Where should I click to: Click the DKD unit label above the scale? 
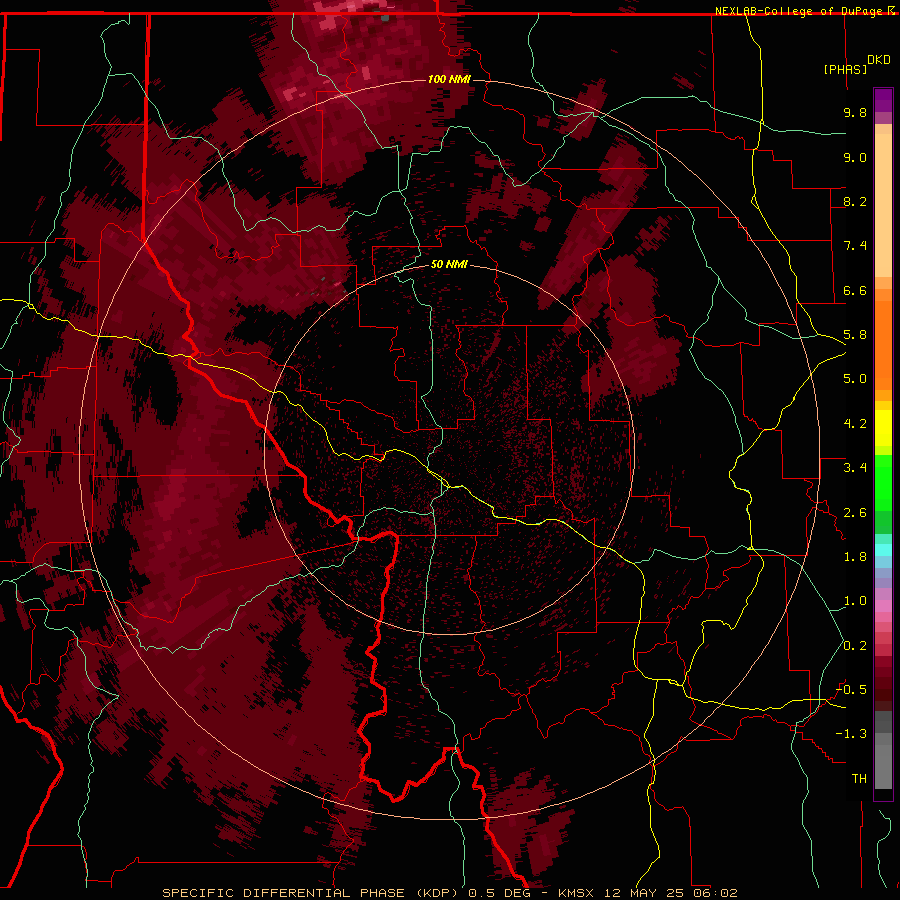pos(878,60)
